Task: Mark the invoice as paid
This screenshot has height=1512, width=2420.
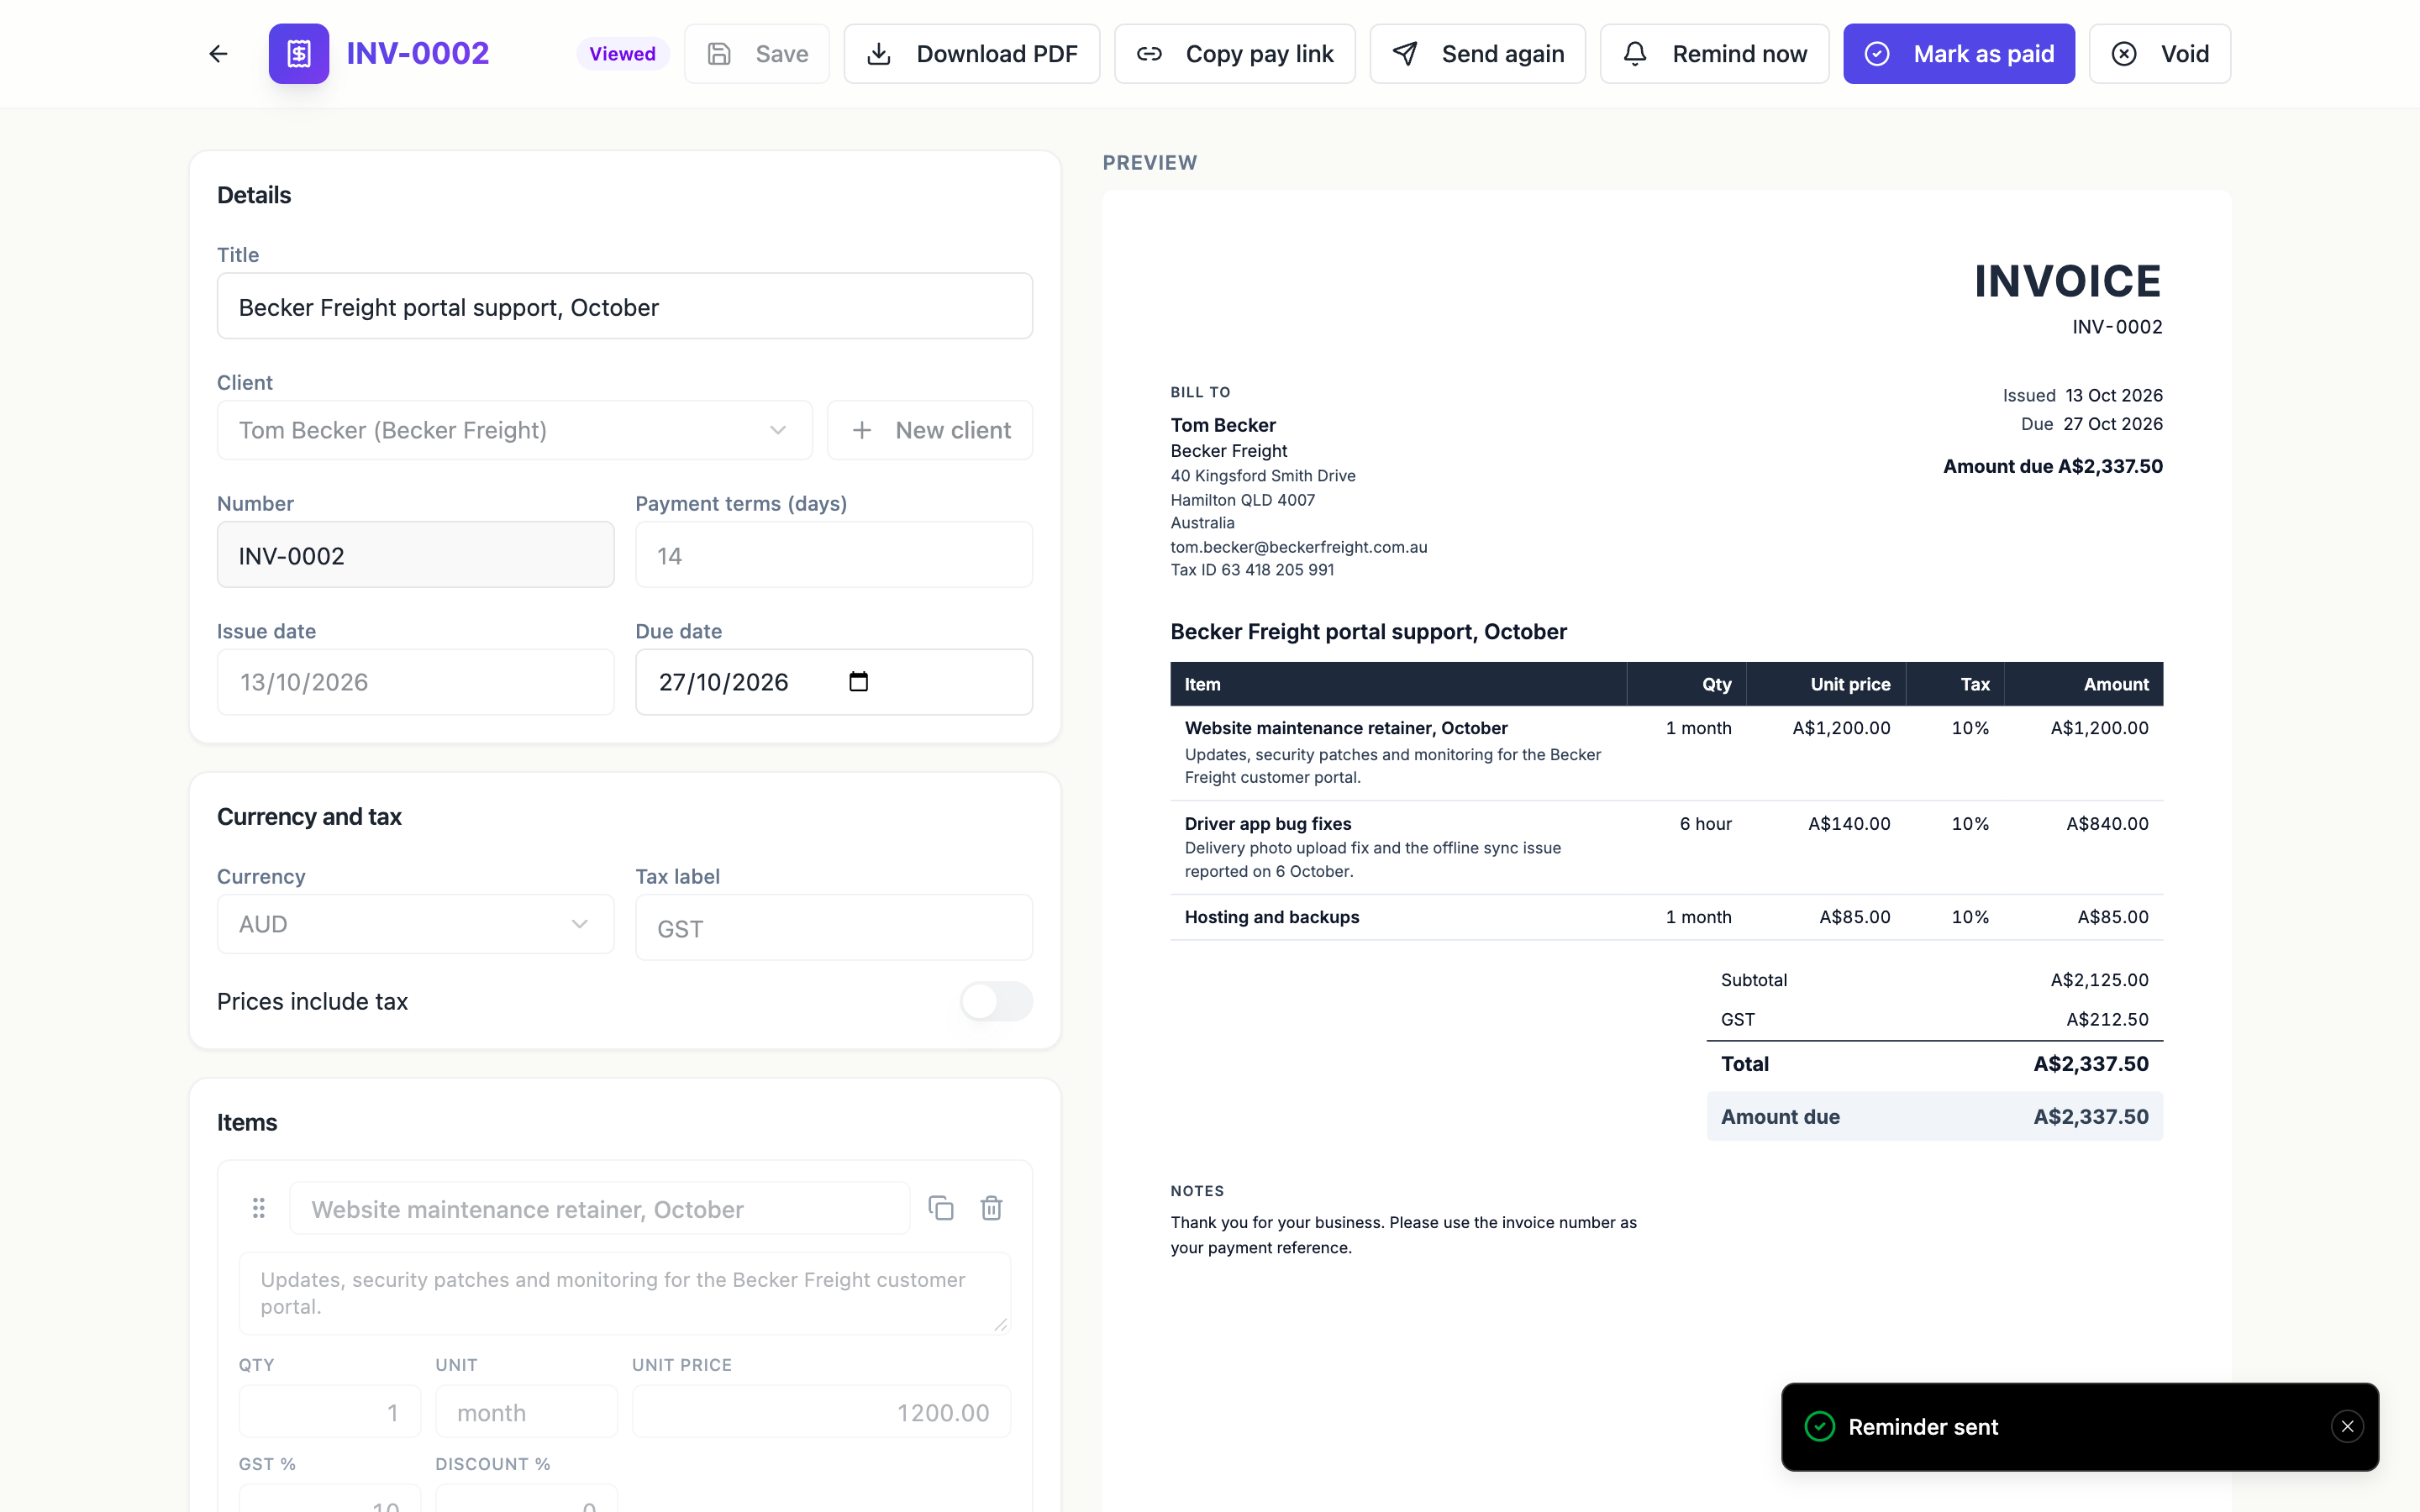Action: pyautogui.click(x=1959, y=54)
